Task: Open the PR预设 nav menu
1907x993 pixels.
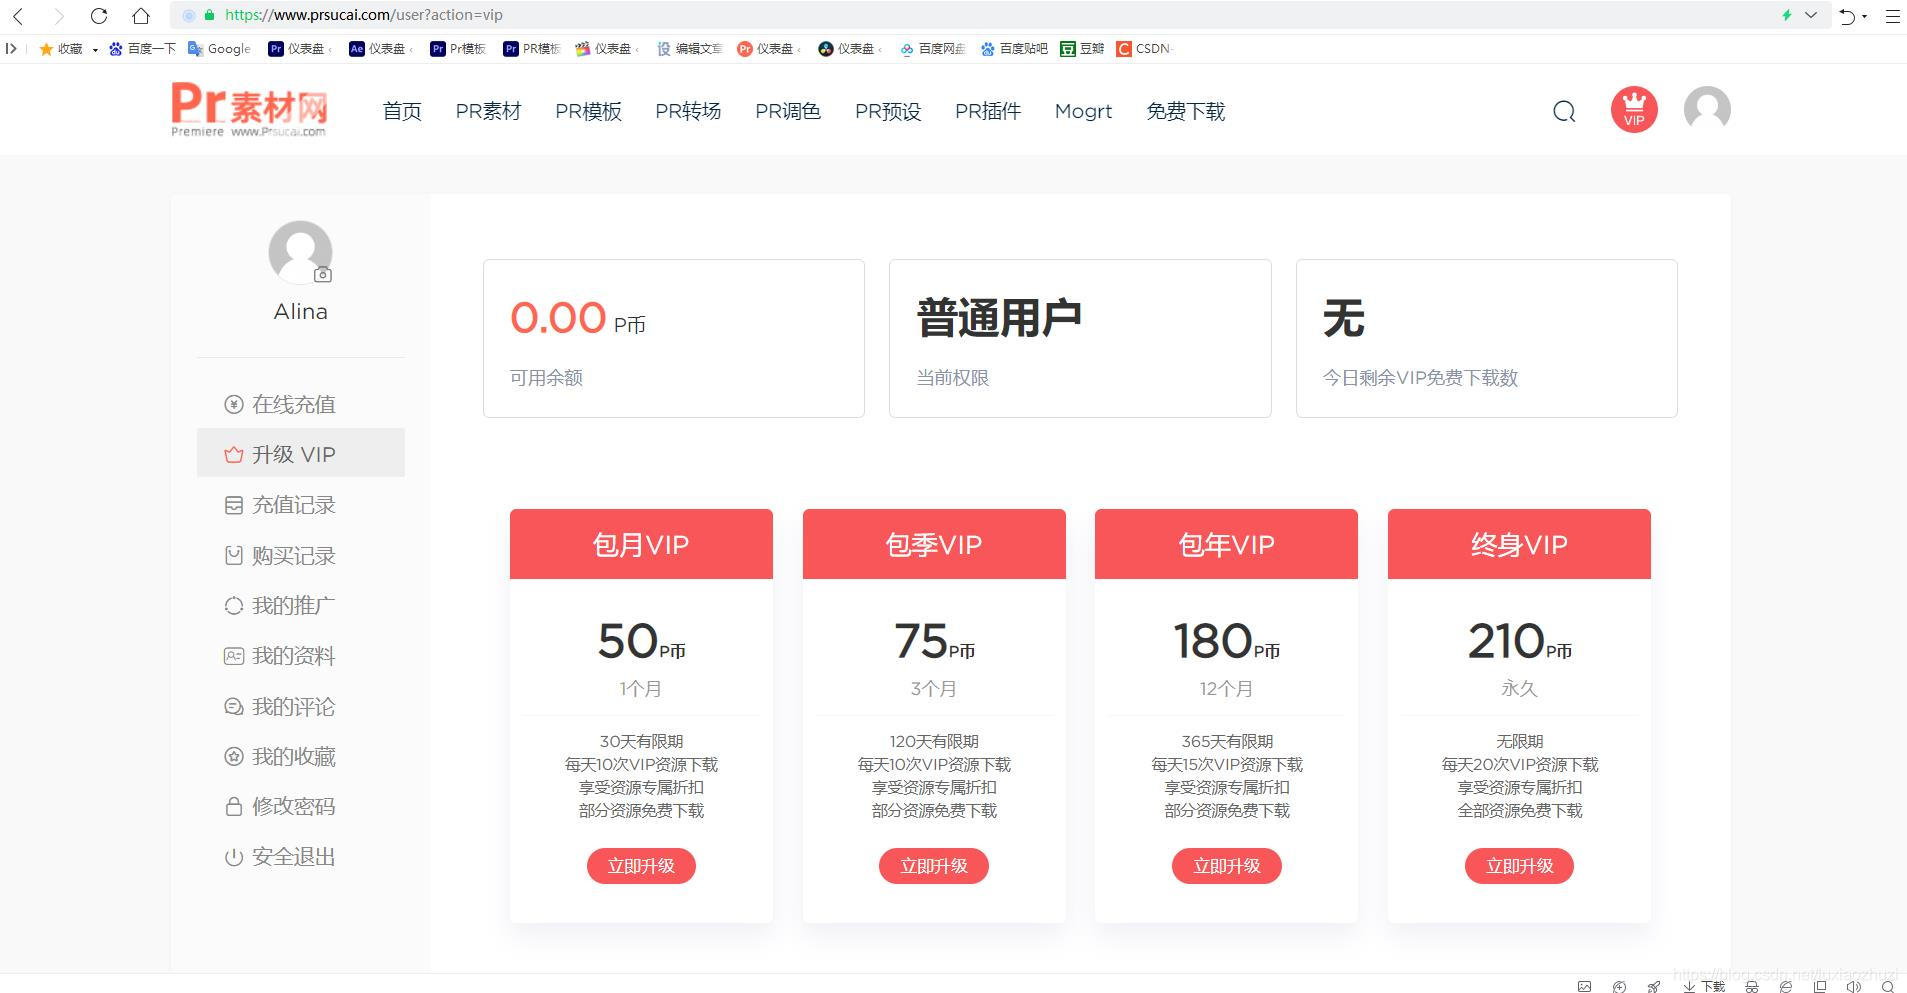Action: pos(888,111)
